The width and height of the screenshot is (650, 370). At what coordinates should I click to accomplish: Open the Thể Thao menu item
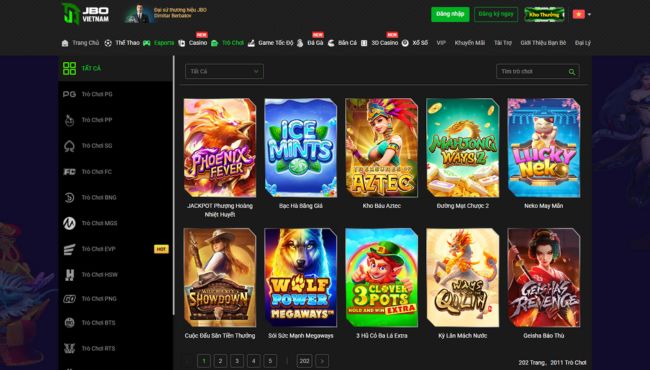click(122, 43)
